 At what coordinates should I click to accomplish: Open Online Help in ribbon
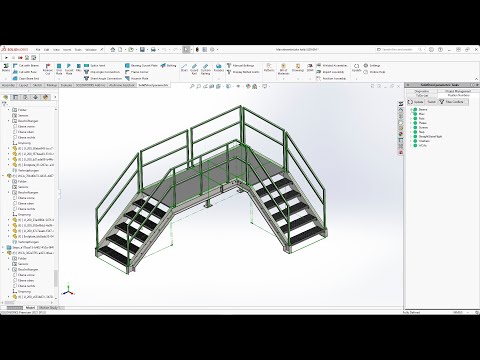(375, 72)
